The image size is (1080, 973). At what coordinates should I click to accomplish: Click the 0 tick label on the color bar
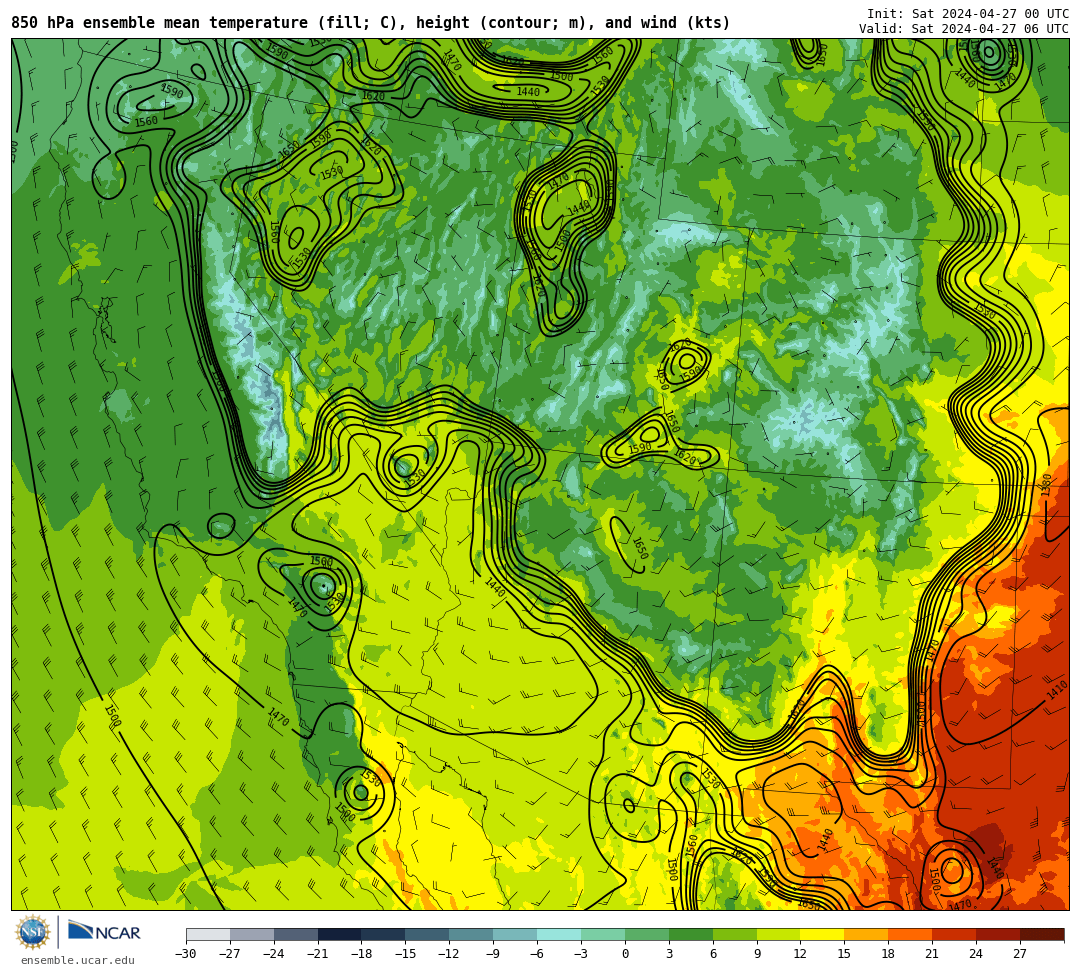click(625, 954)
